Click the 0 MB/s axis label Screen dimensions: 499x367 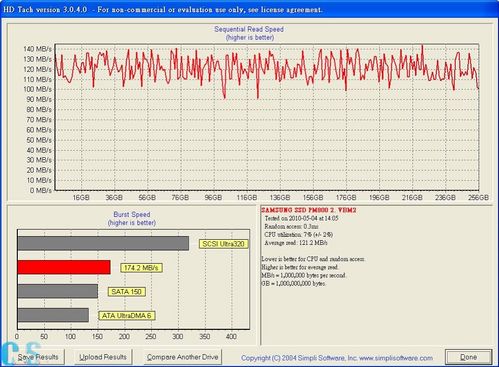(41, 191)
